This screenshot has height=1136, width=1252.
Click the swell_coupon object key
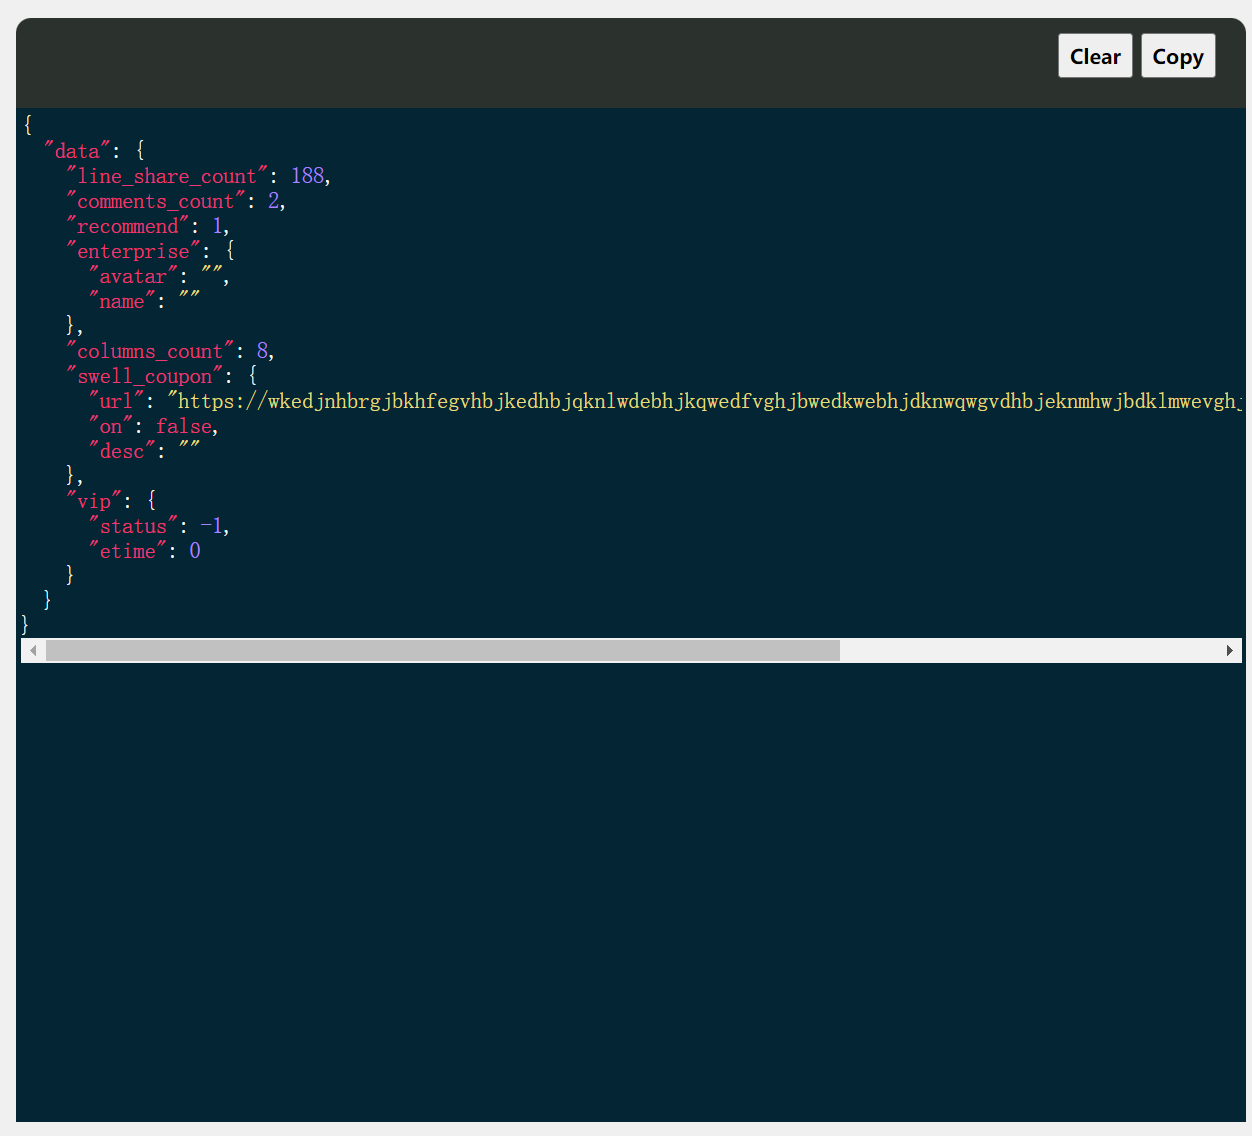144,376
